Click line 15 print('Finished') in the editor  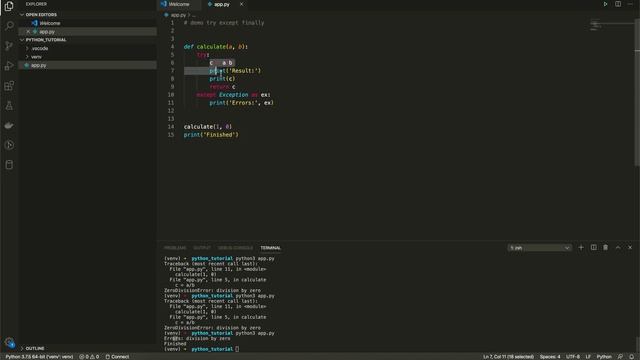[211, 135]
